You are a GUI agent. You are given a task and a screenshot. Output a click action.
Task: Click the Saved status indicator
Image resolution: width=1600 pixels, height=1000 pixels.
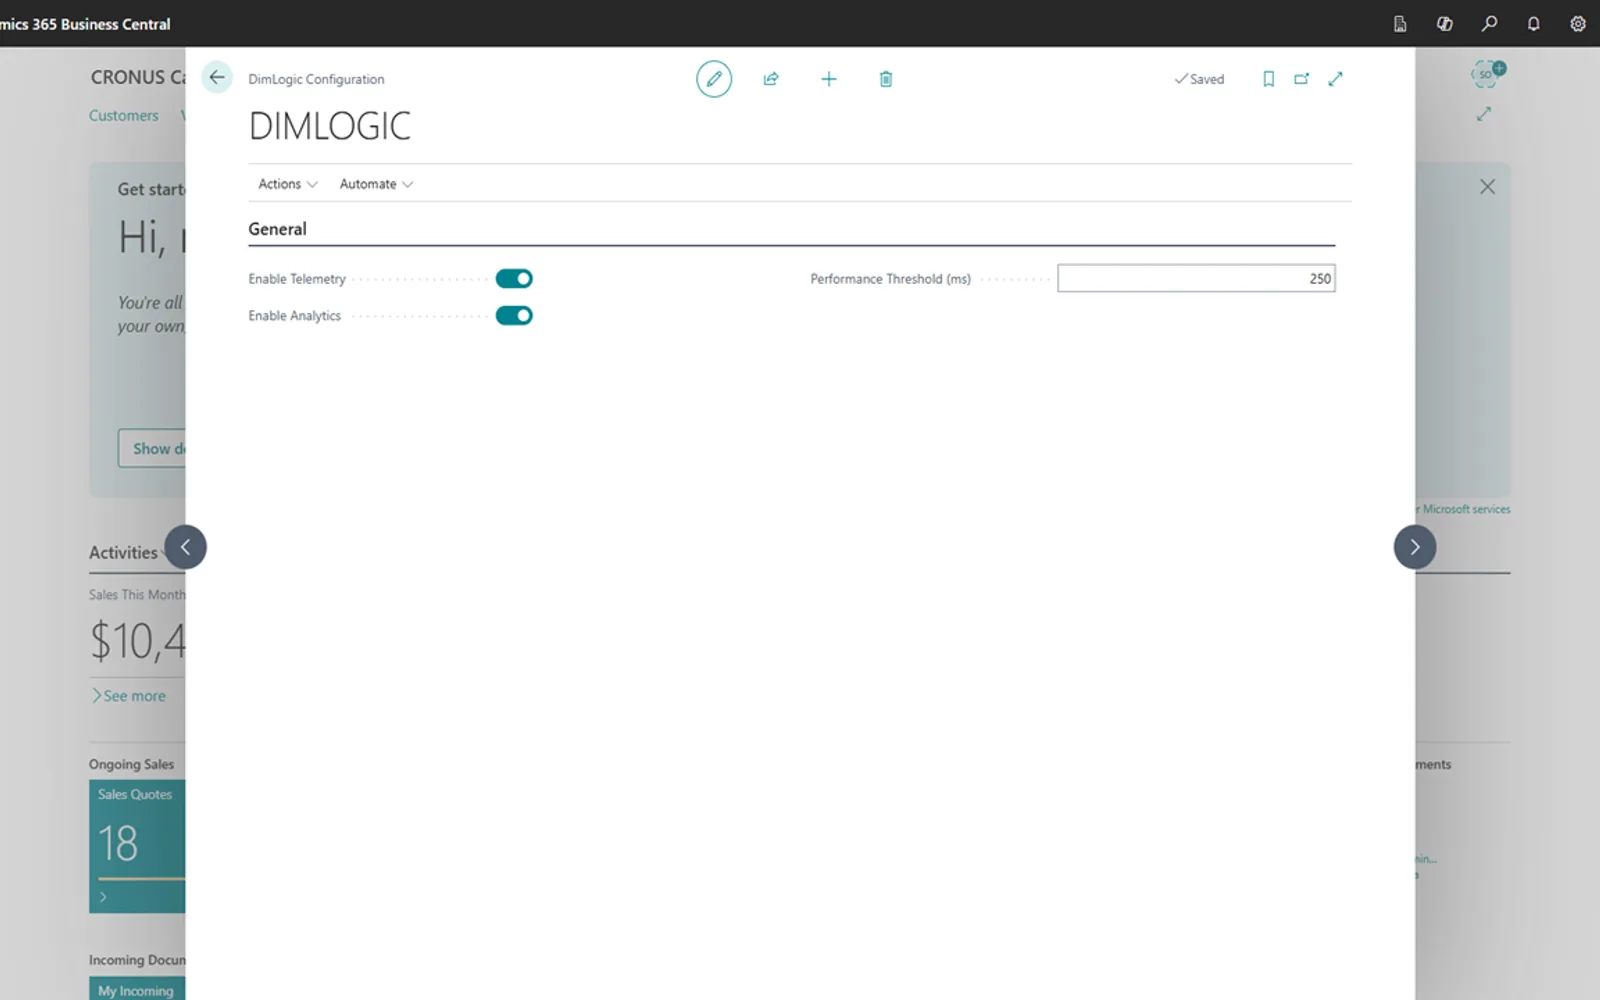(1199, 79)
